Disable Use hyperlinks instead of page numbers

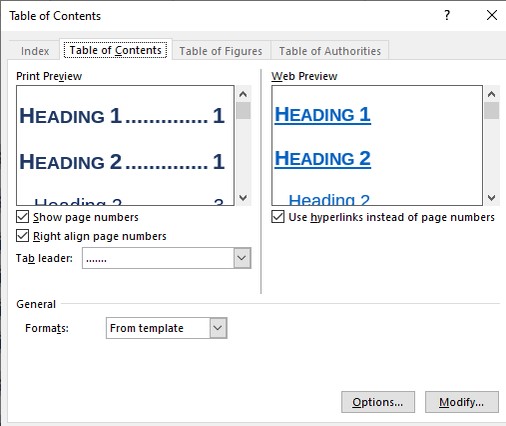click(x=278, y=217)
